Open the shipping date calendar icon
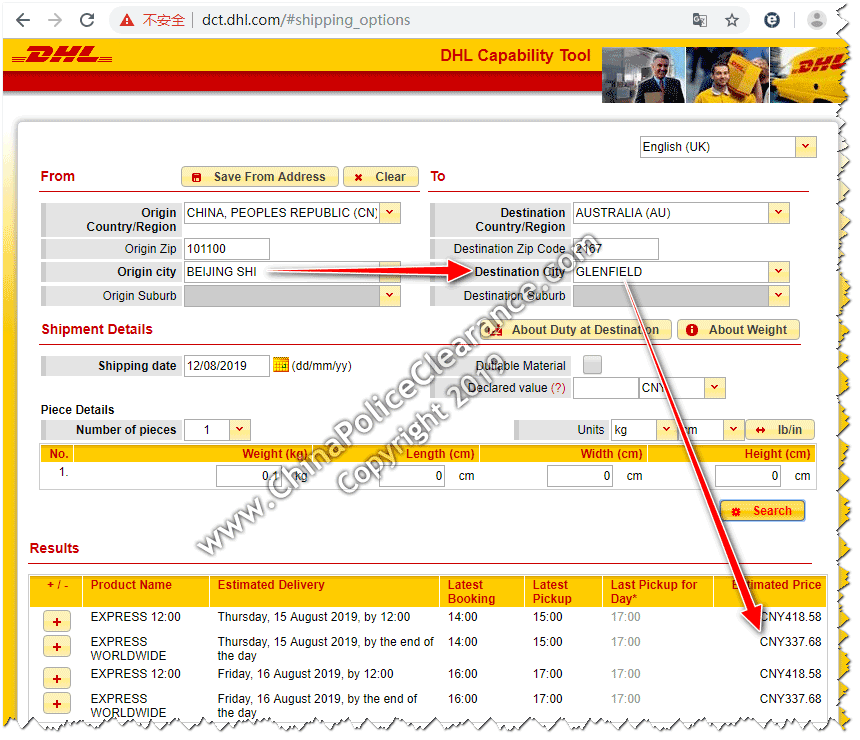The width and height of the screenshot is (860, 740). [281, 365]
